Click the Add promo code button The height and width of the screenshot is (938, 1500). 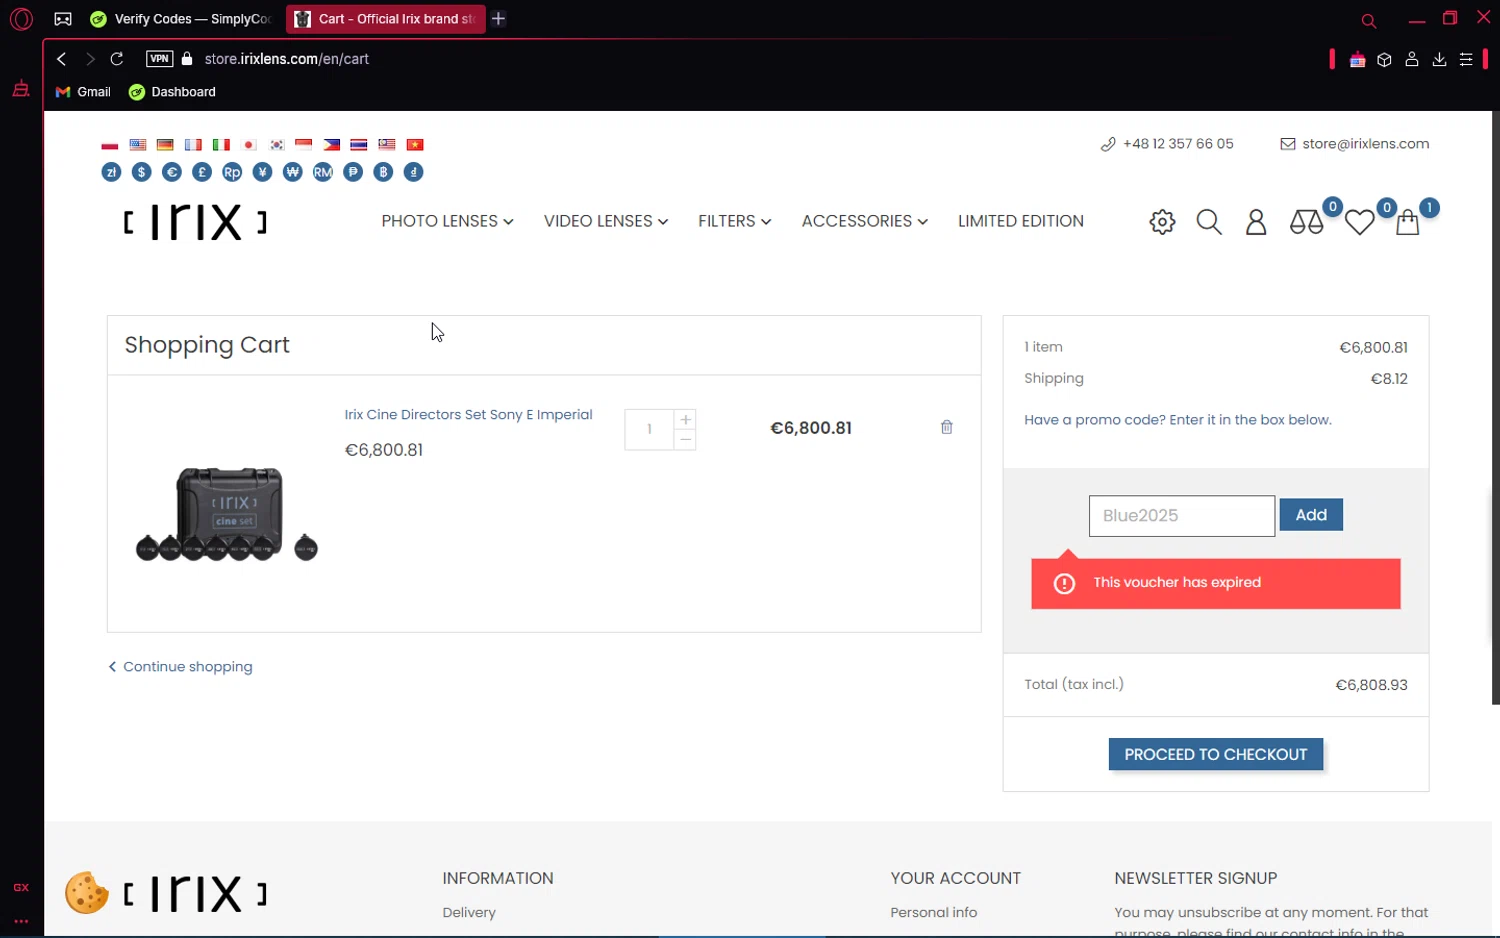[x=1311, y=515]
